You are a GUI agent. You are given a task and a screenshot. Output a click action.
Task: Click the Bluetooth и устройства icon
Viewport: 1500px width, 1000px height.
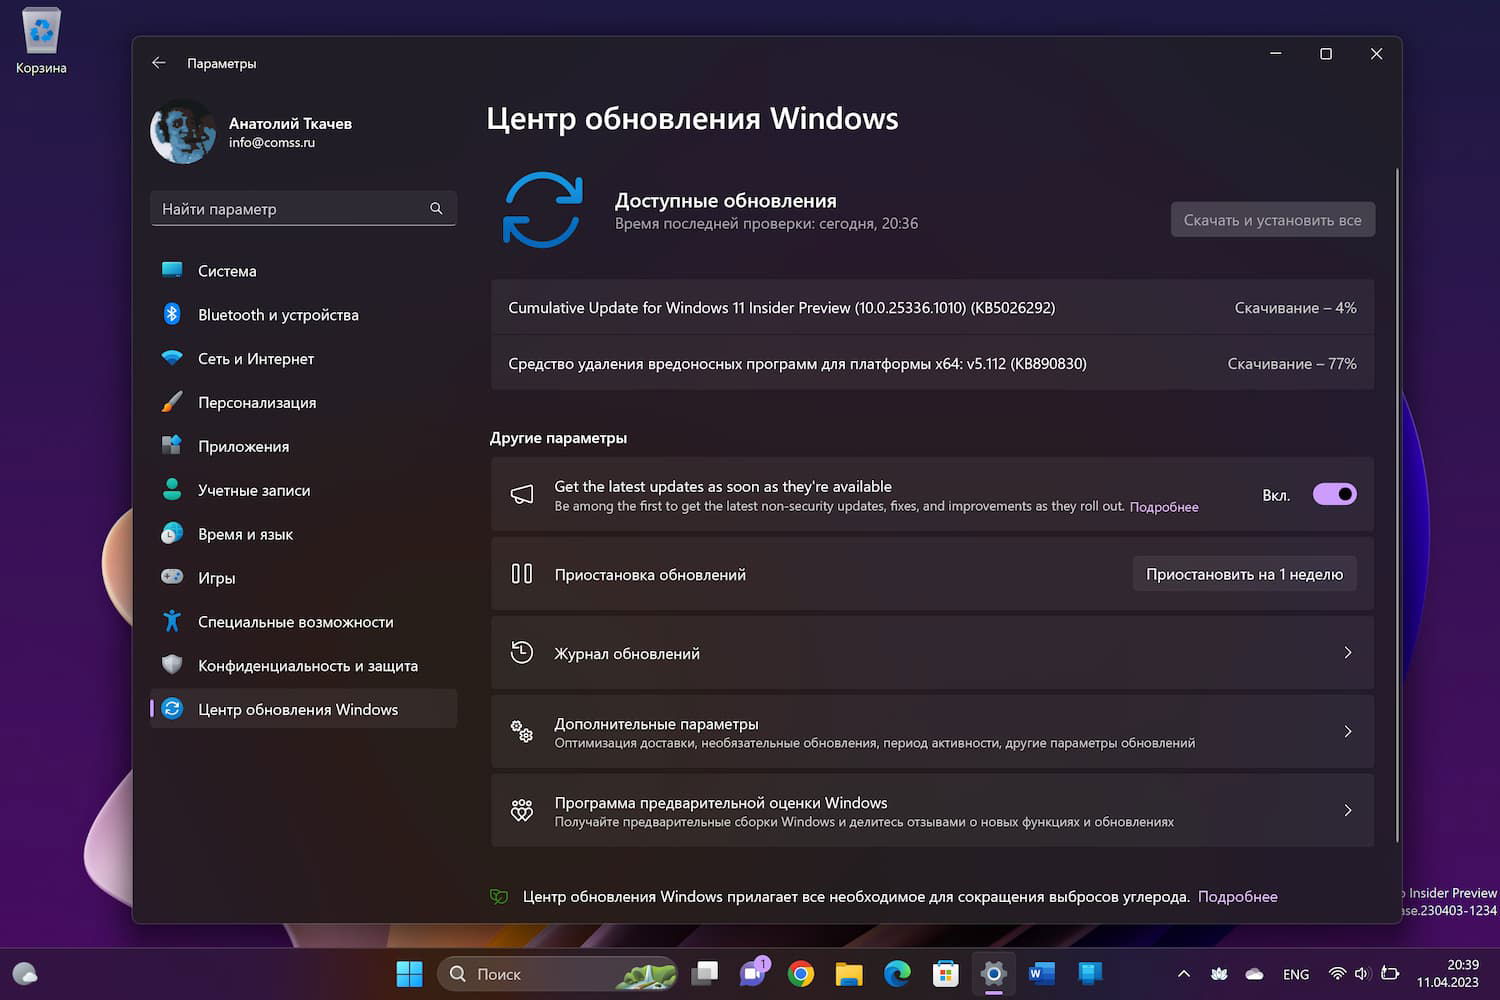pyautogui.click(x=172, y=314)
